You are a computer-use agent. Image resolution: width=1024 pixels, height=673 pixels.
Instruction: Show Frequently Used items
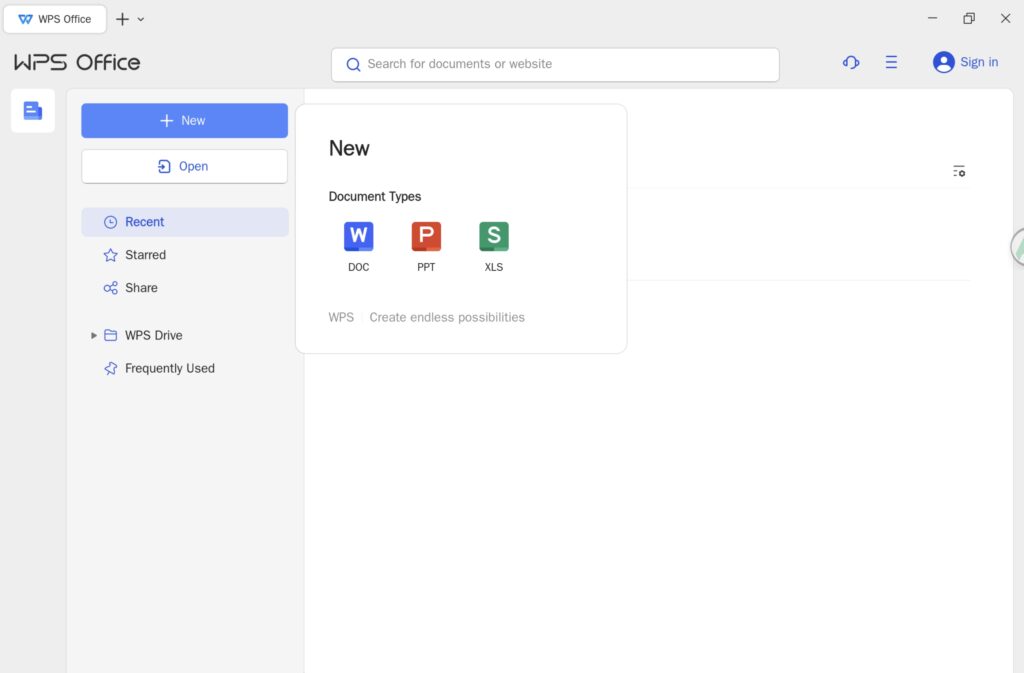click(x=185, y=368)
